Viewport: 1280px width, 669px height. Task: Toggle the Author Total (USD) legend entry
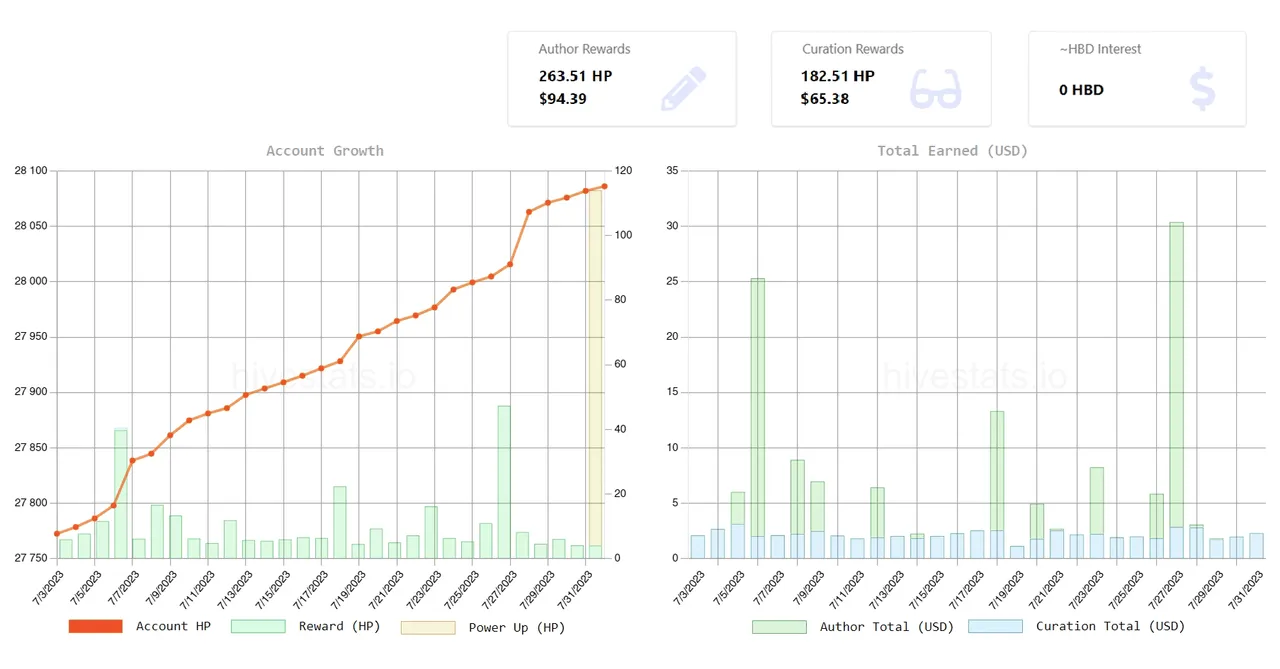pos(853,626)
